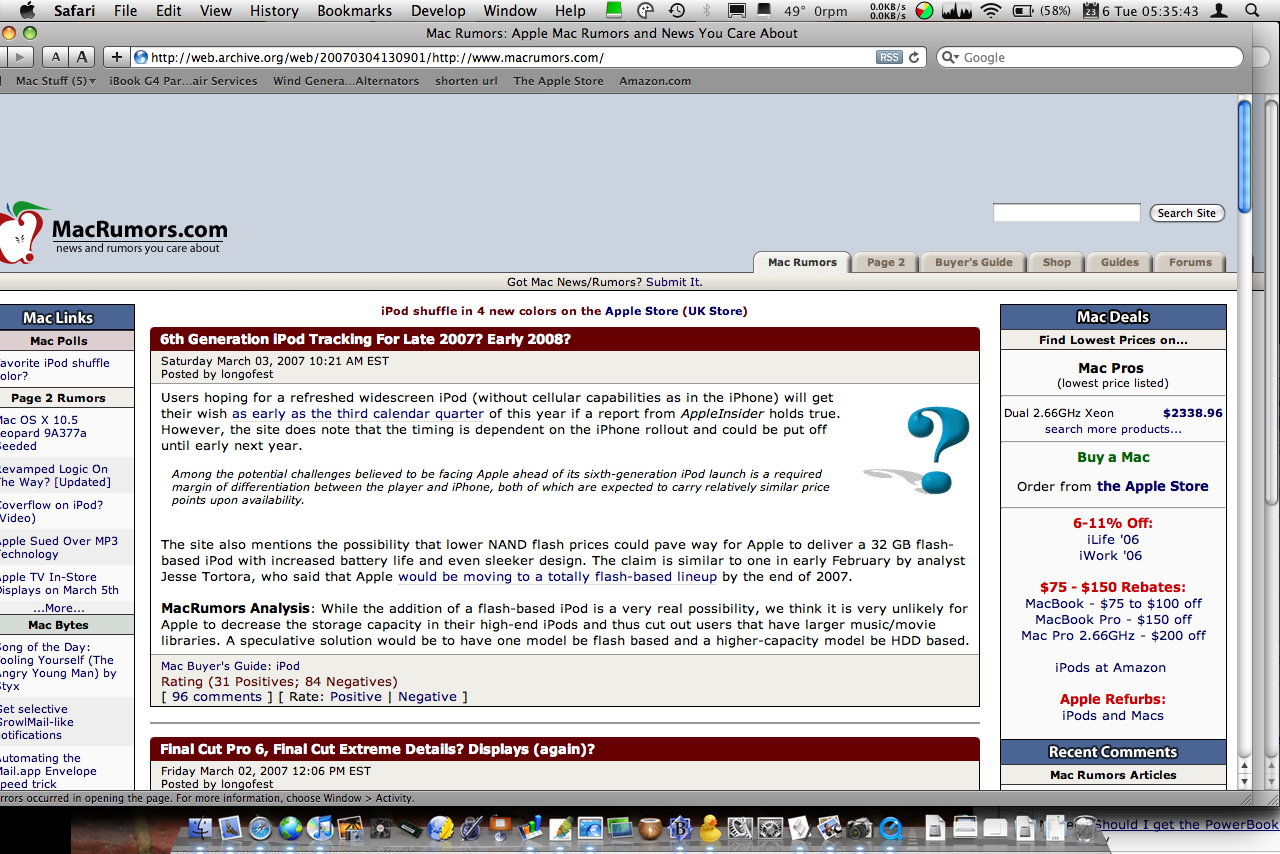Viewport: 1280px width, 854px height.
Task: Click the 'Submit It.' banner link
Action: point(674,282)
